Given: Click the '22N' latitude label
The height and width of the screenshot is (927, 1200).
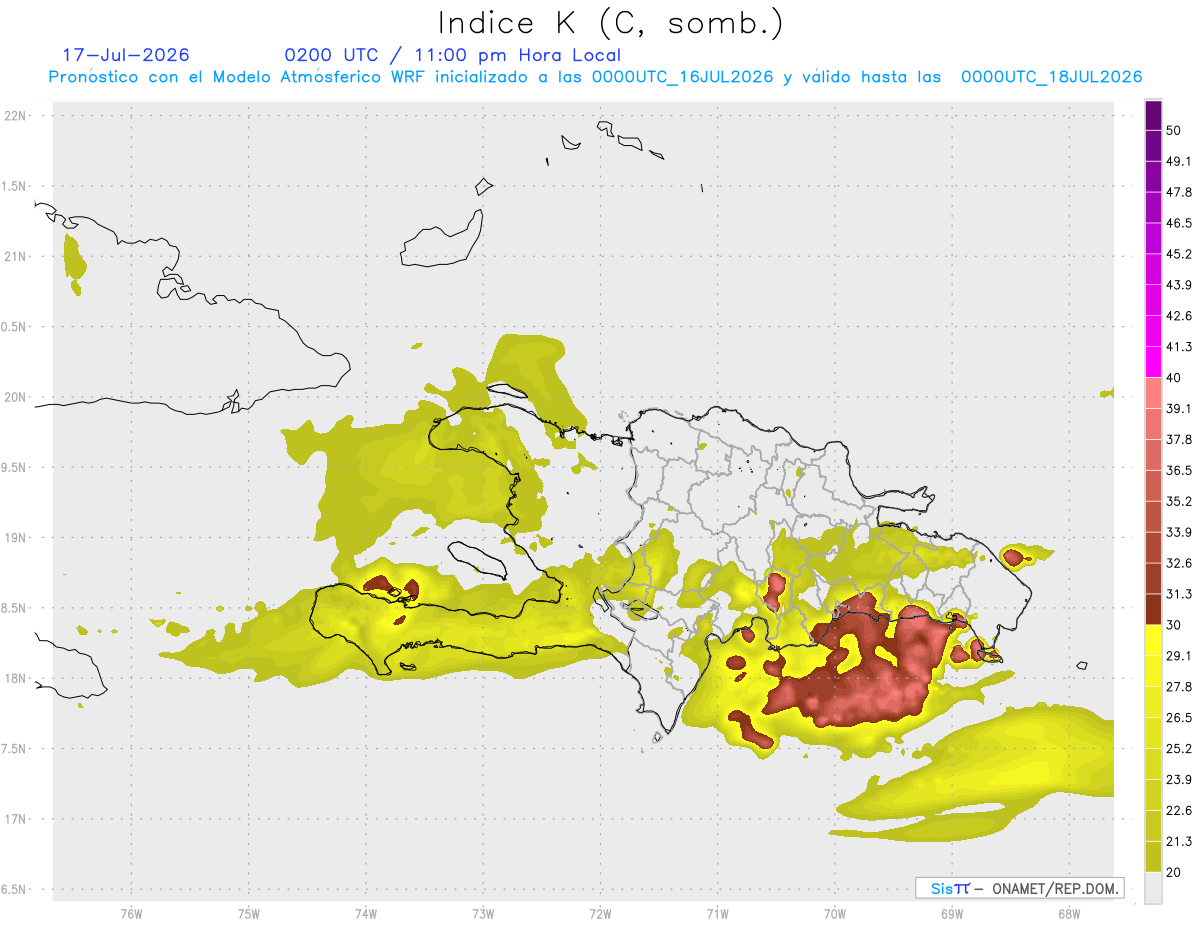Looking at the screenshot, I should tap(16, 116).
